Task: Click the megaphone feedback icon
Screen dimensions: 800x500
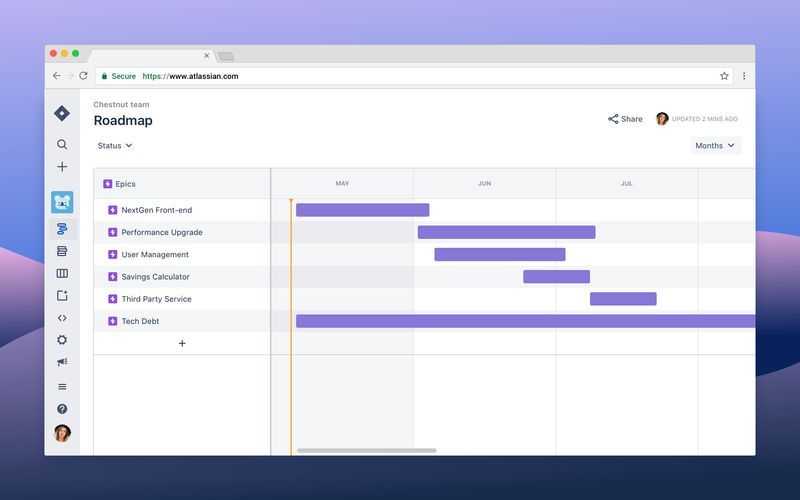Action: [62, 362]
